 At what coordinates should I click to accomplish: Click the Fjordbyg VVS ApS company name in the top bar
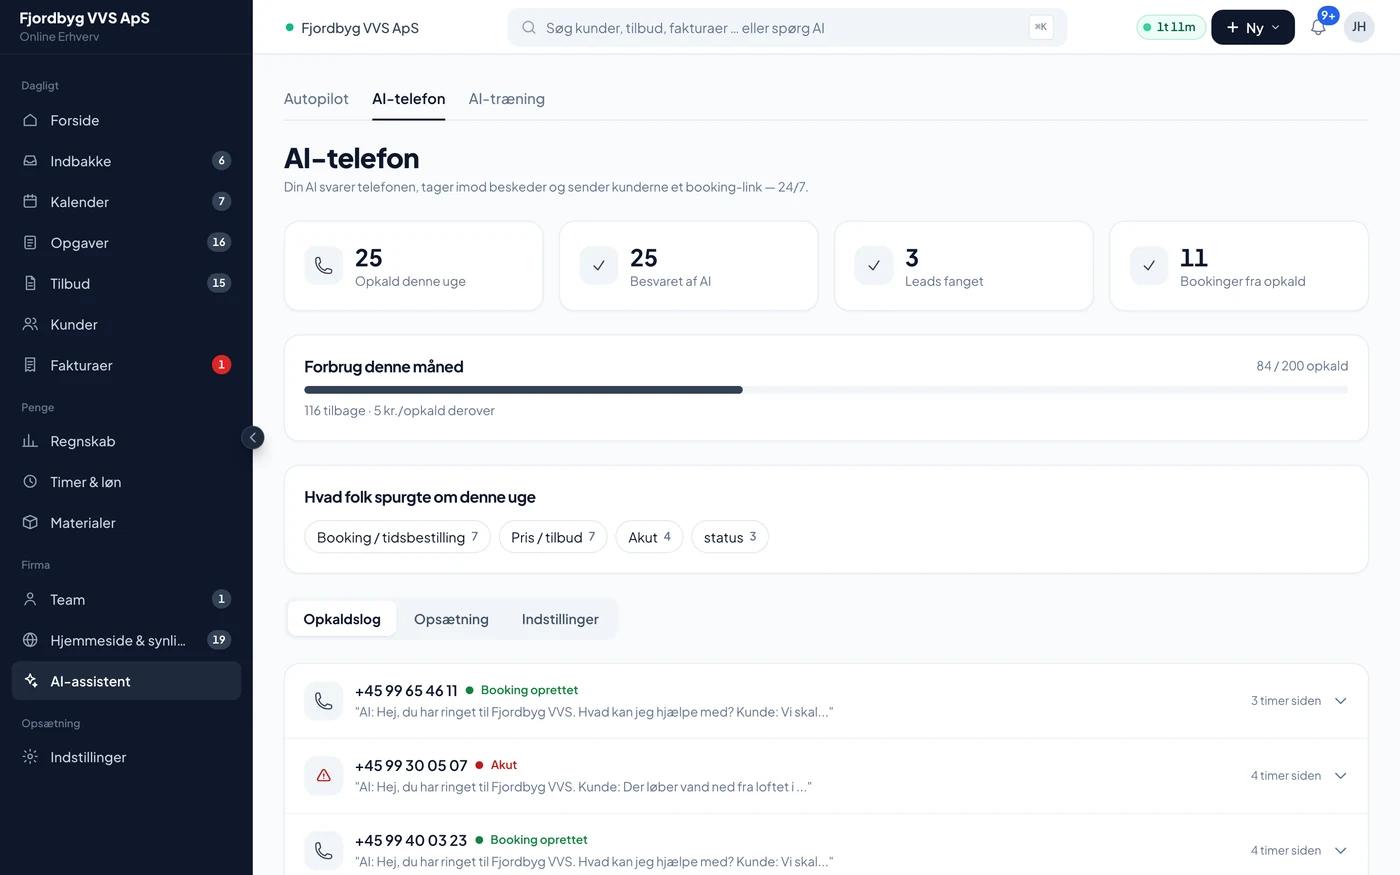[360, 28]
